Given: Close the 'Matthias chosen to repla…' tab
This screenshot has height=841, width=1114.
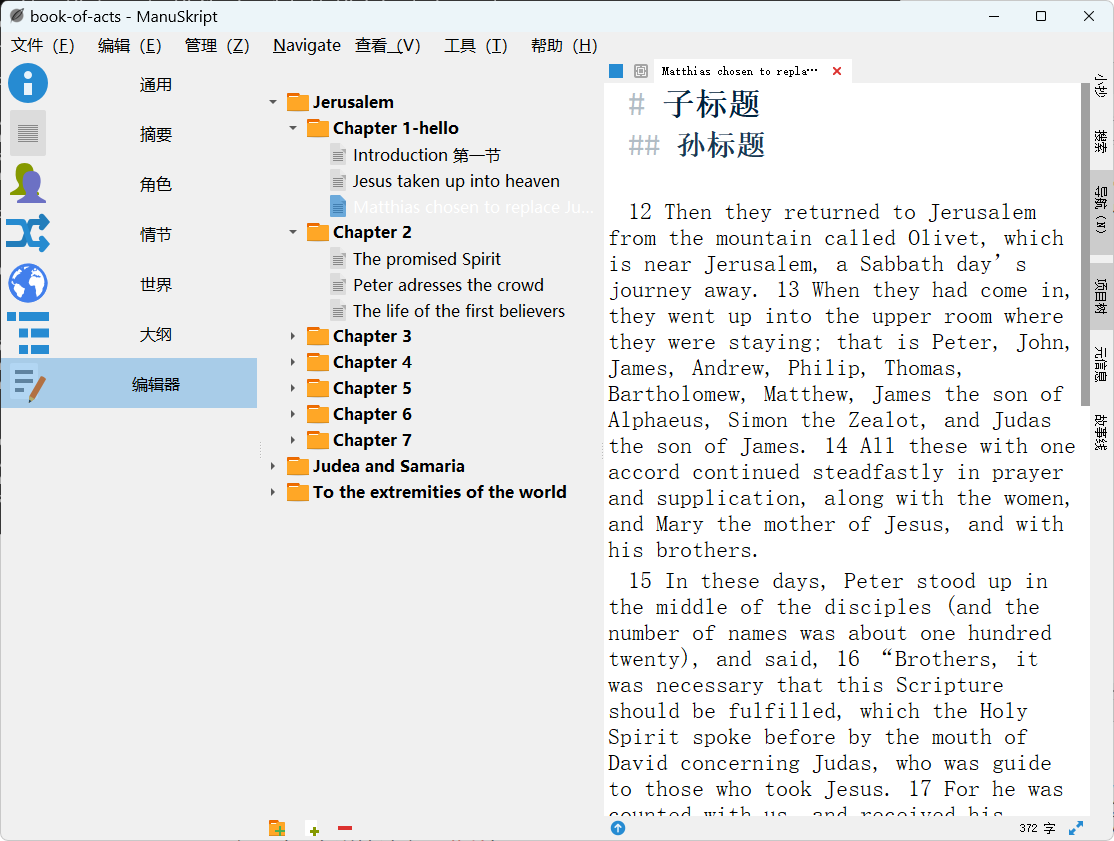Looking at the screenshot, I should click(837, 71).
